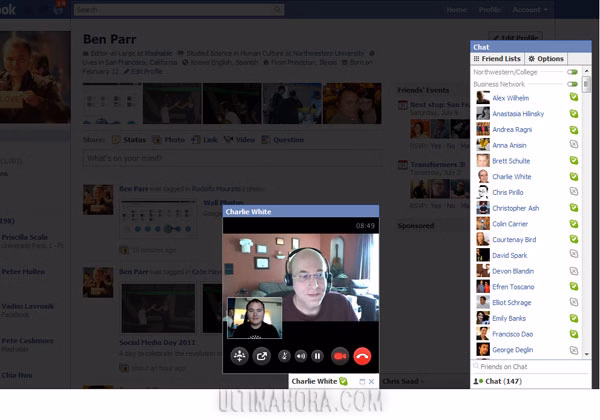Click the chat list scrollbar
Viewport: 600px width, 420px height.
pyautogui.click(x=587, y=200)
